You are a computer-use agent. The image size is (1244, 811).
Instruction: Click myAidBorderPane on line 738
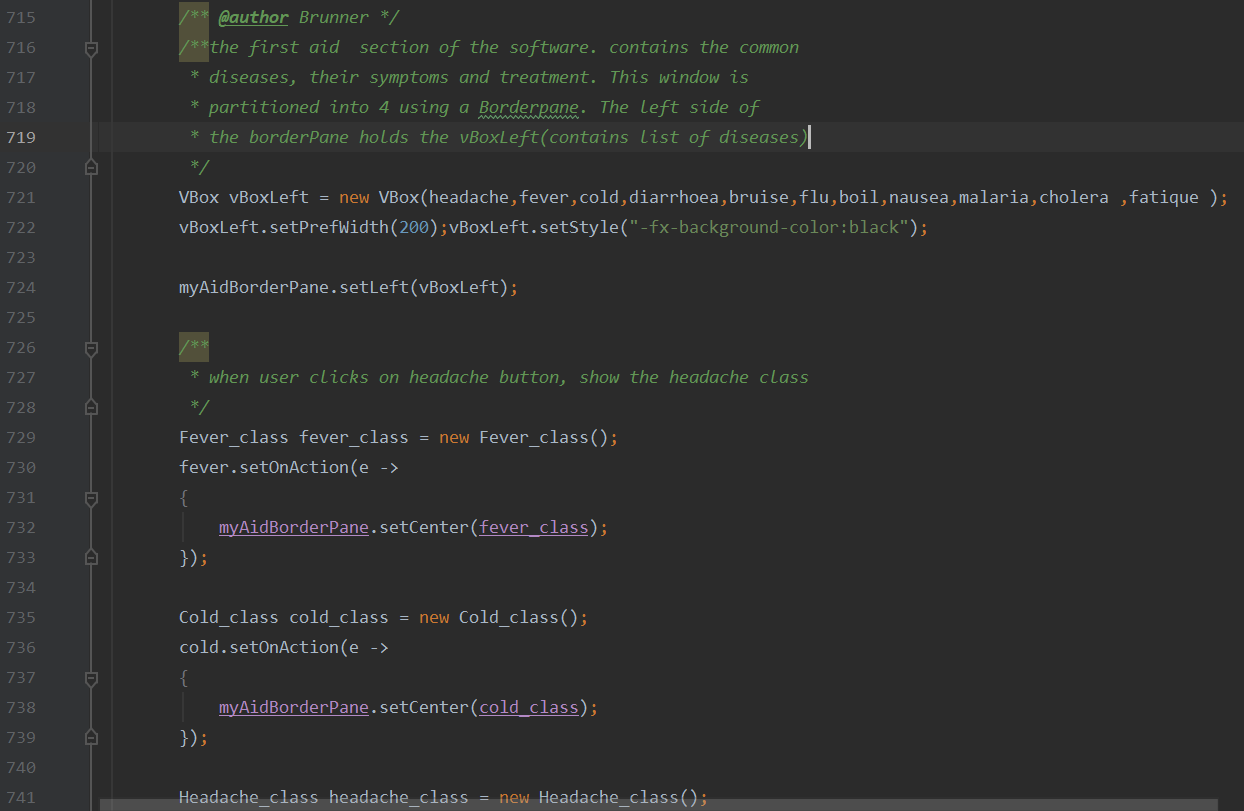tap(294, 707)
